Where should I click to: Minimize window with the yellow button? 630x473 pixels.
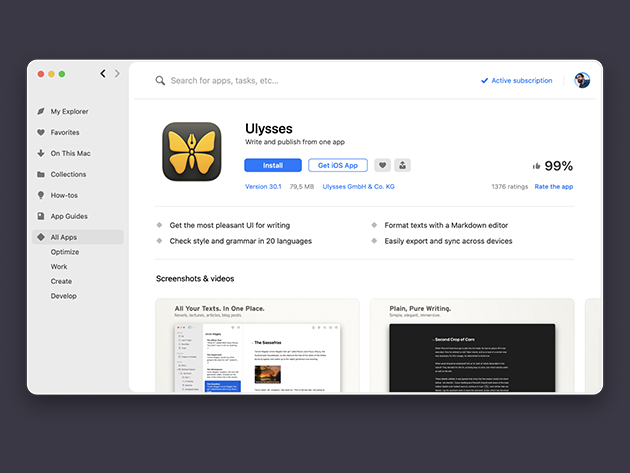(51, 74)
